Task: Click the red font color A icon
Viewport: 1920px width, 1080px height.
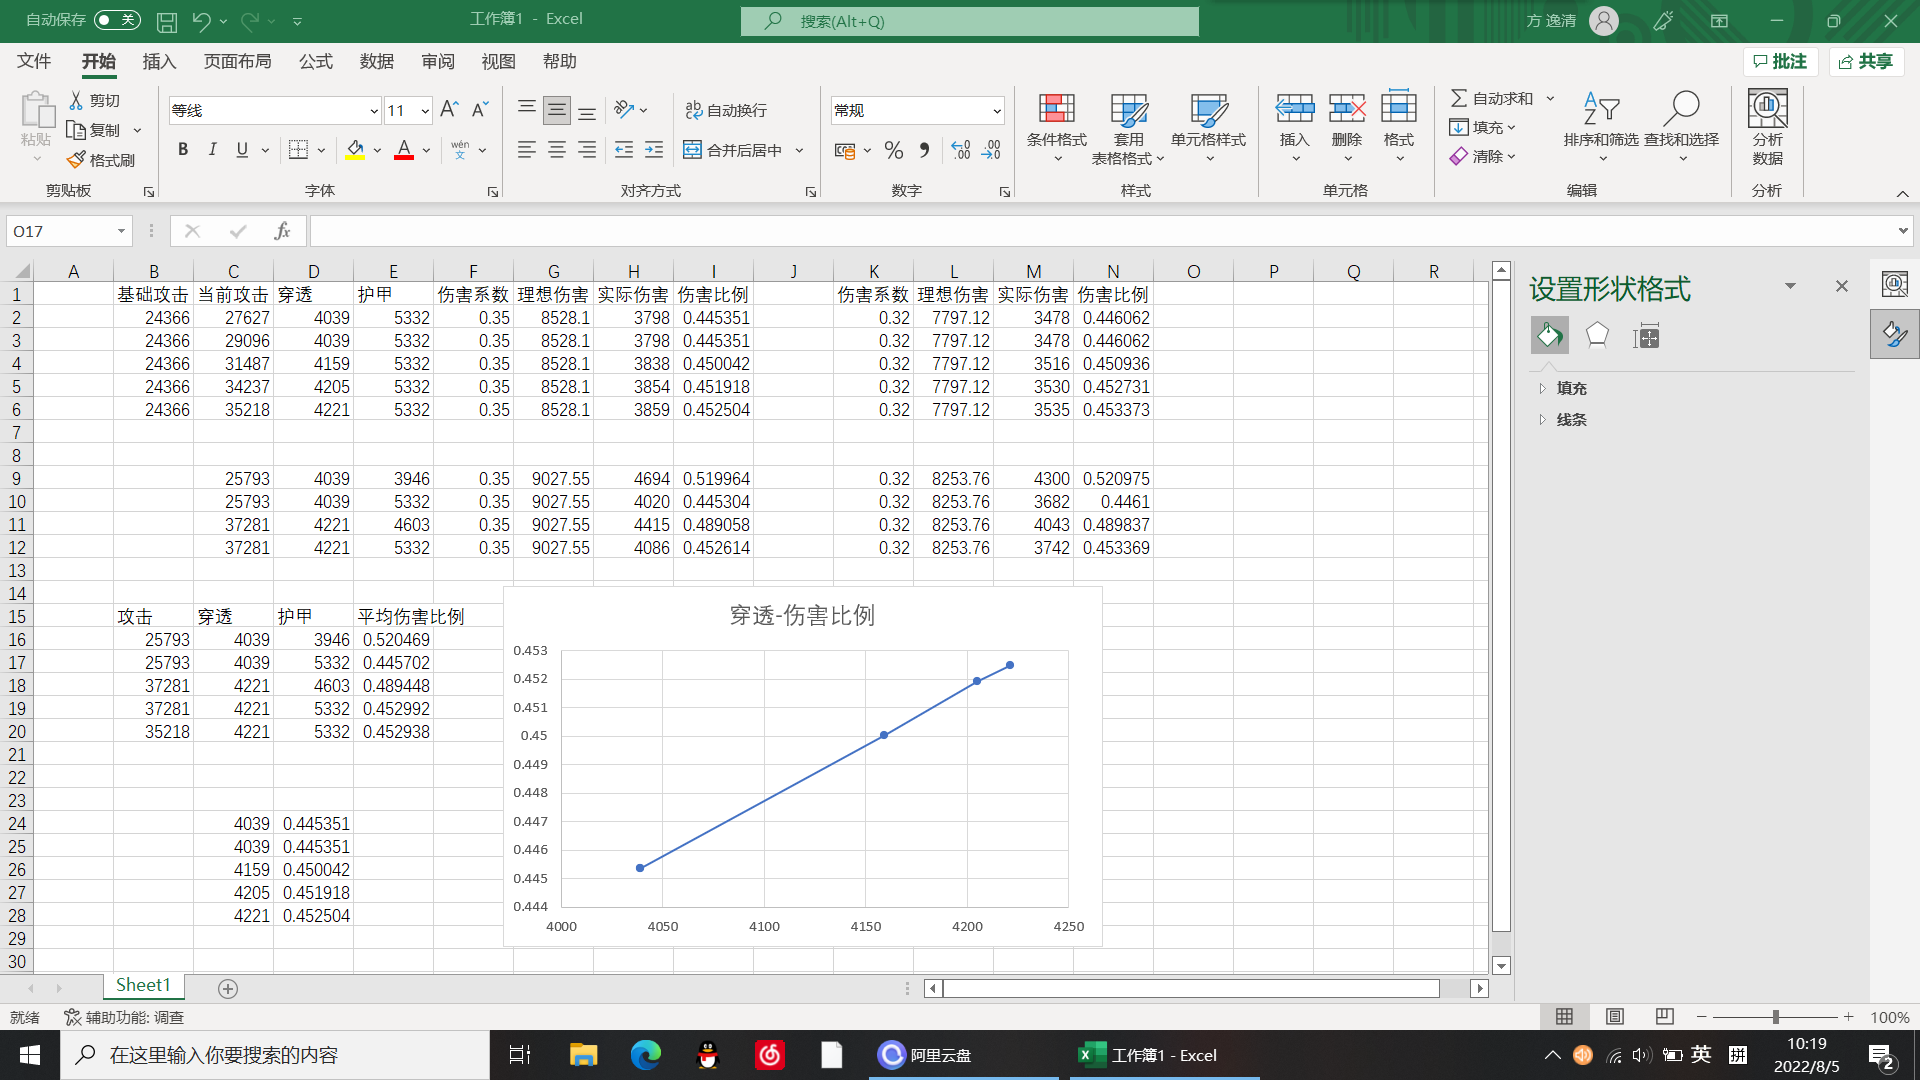Action: pyautogui.click(x=404, y=150)
